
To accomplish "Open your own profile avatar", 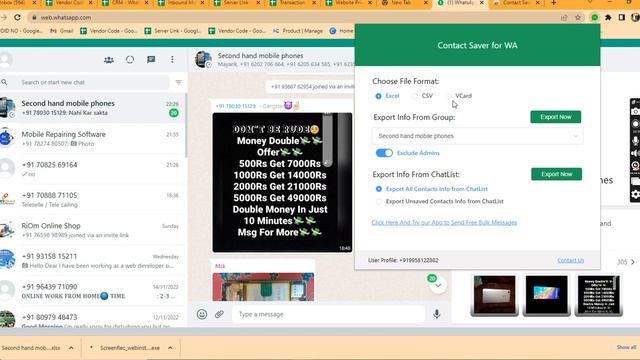I will 5,60.
